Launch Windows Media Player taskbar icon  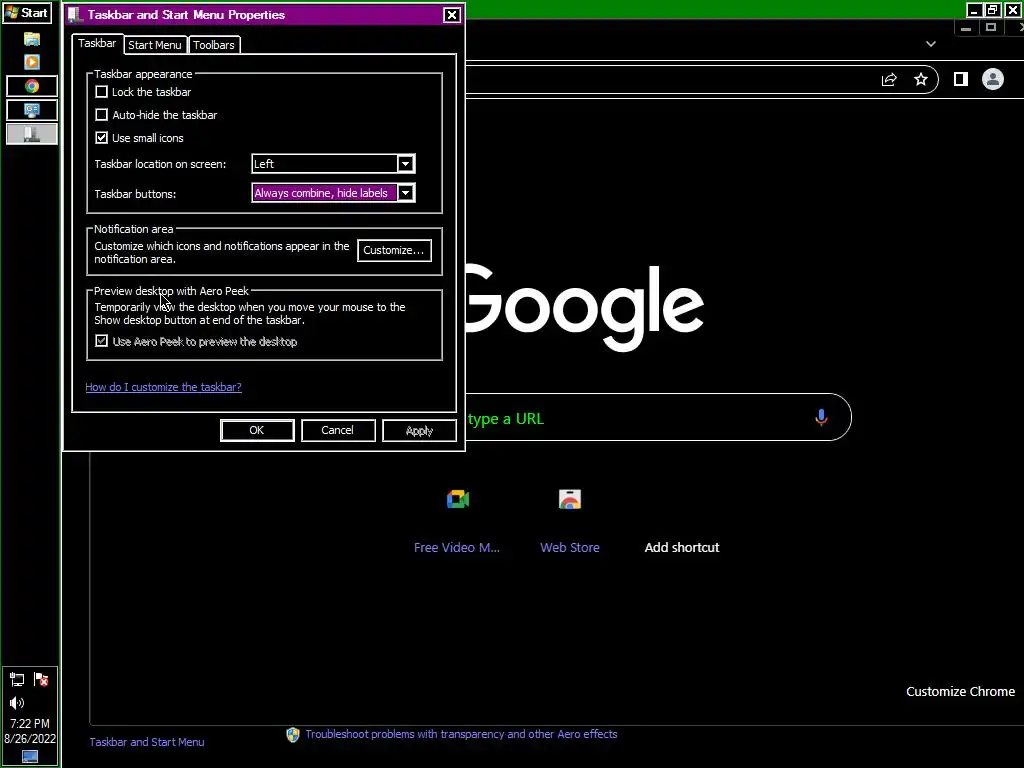pos(31,62)
